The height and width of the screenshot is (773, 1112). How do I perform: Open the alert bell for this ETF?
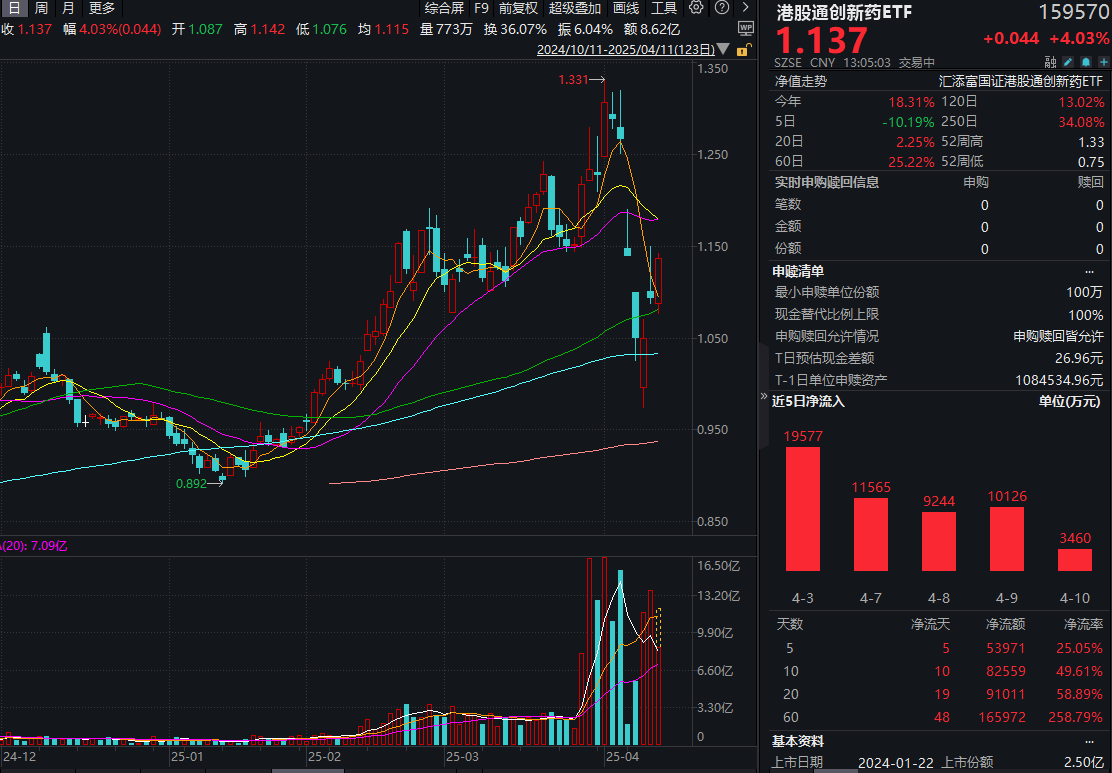(1085, 61)
